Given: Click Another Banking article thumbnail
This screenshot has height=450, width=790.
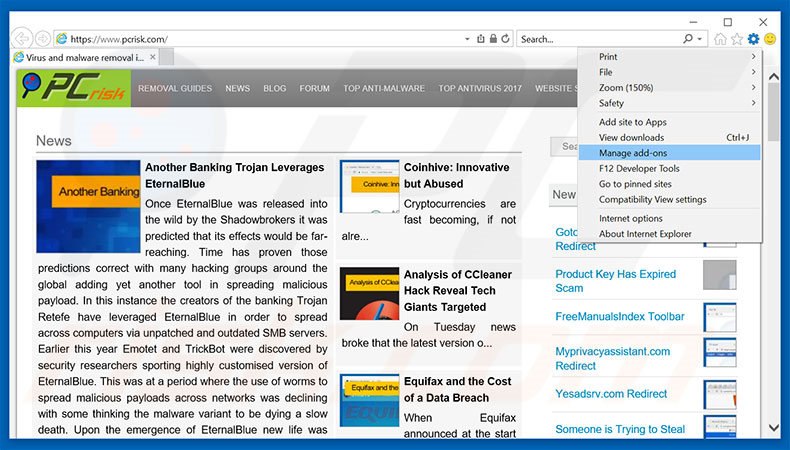Looking at the screenshot, I should pyautogui.click(x=88, y=207).
